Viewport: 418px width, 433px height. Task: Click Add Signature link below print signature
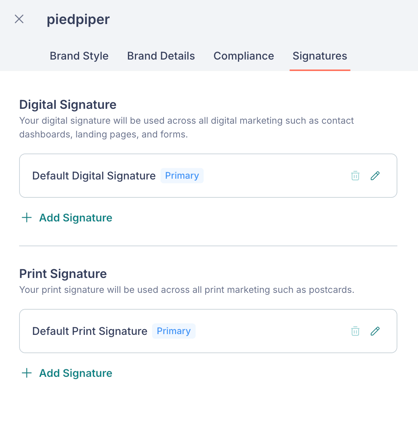pyautogui.click(x=76, y=373)
